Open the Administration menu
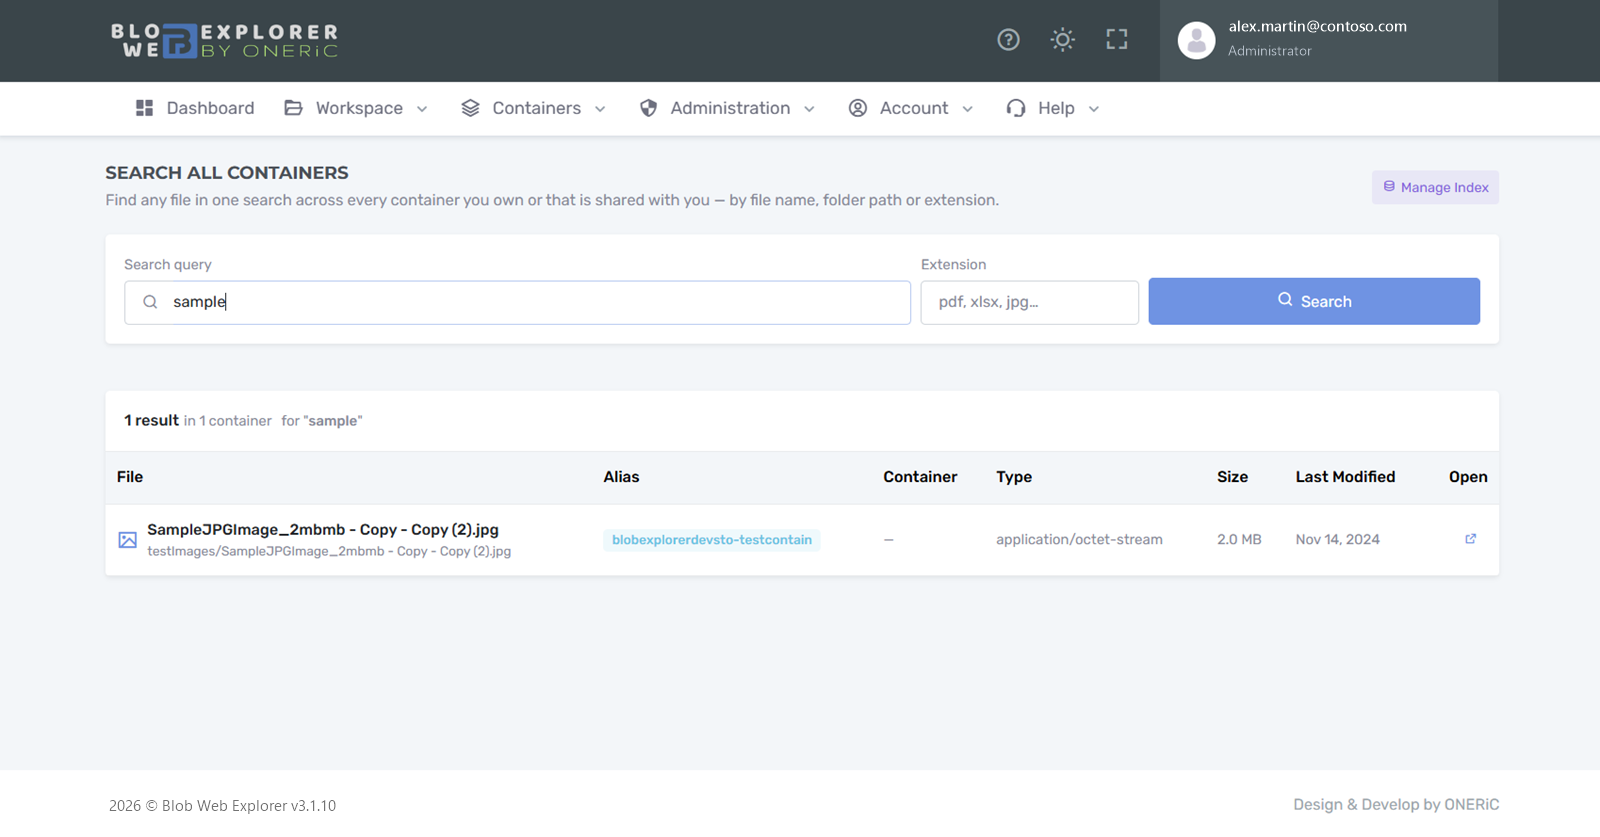The width and height of the screenshot is (1600, 837). [728, 108]
